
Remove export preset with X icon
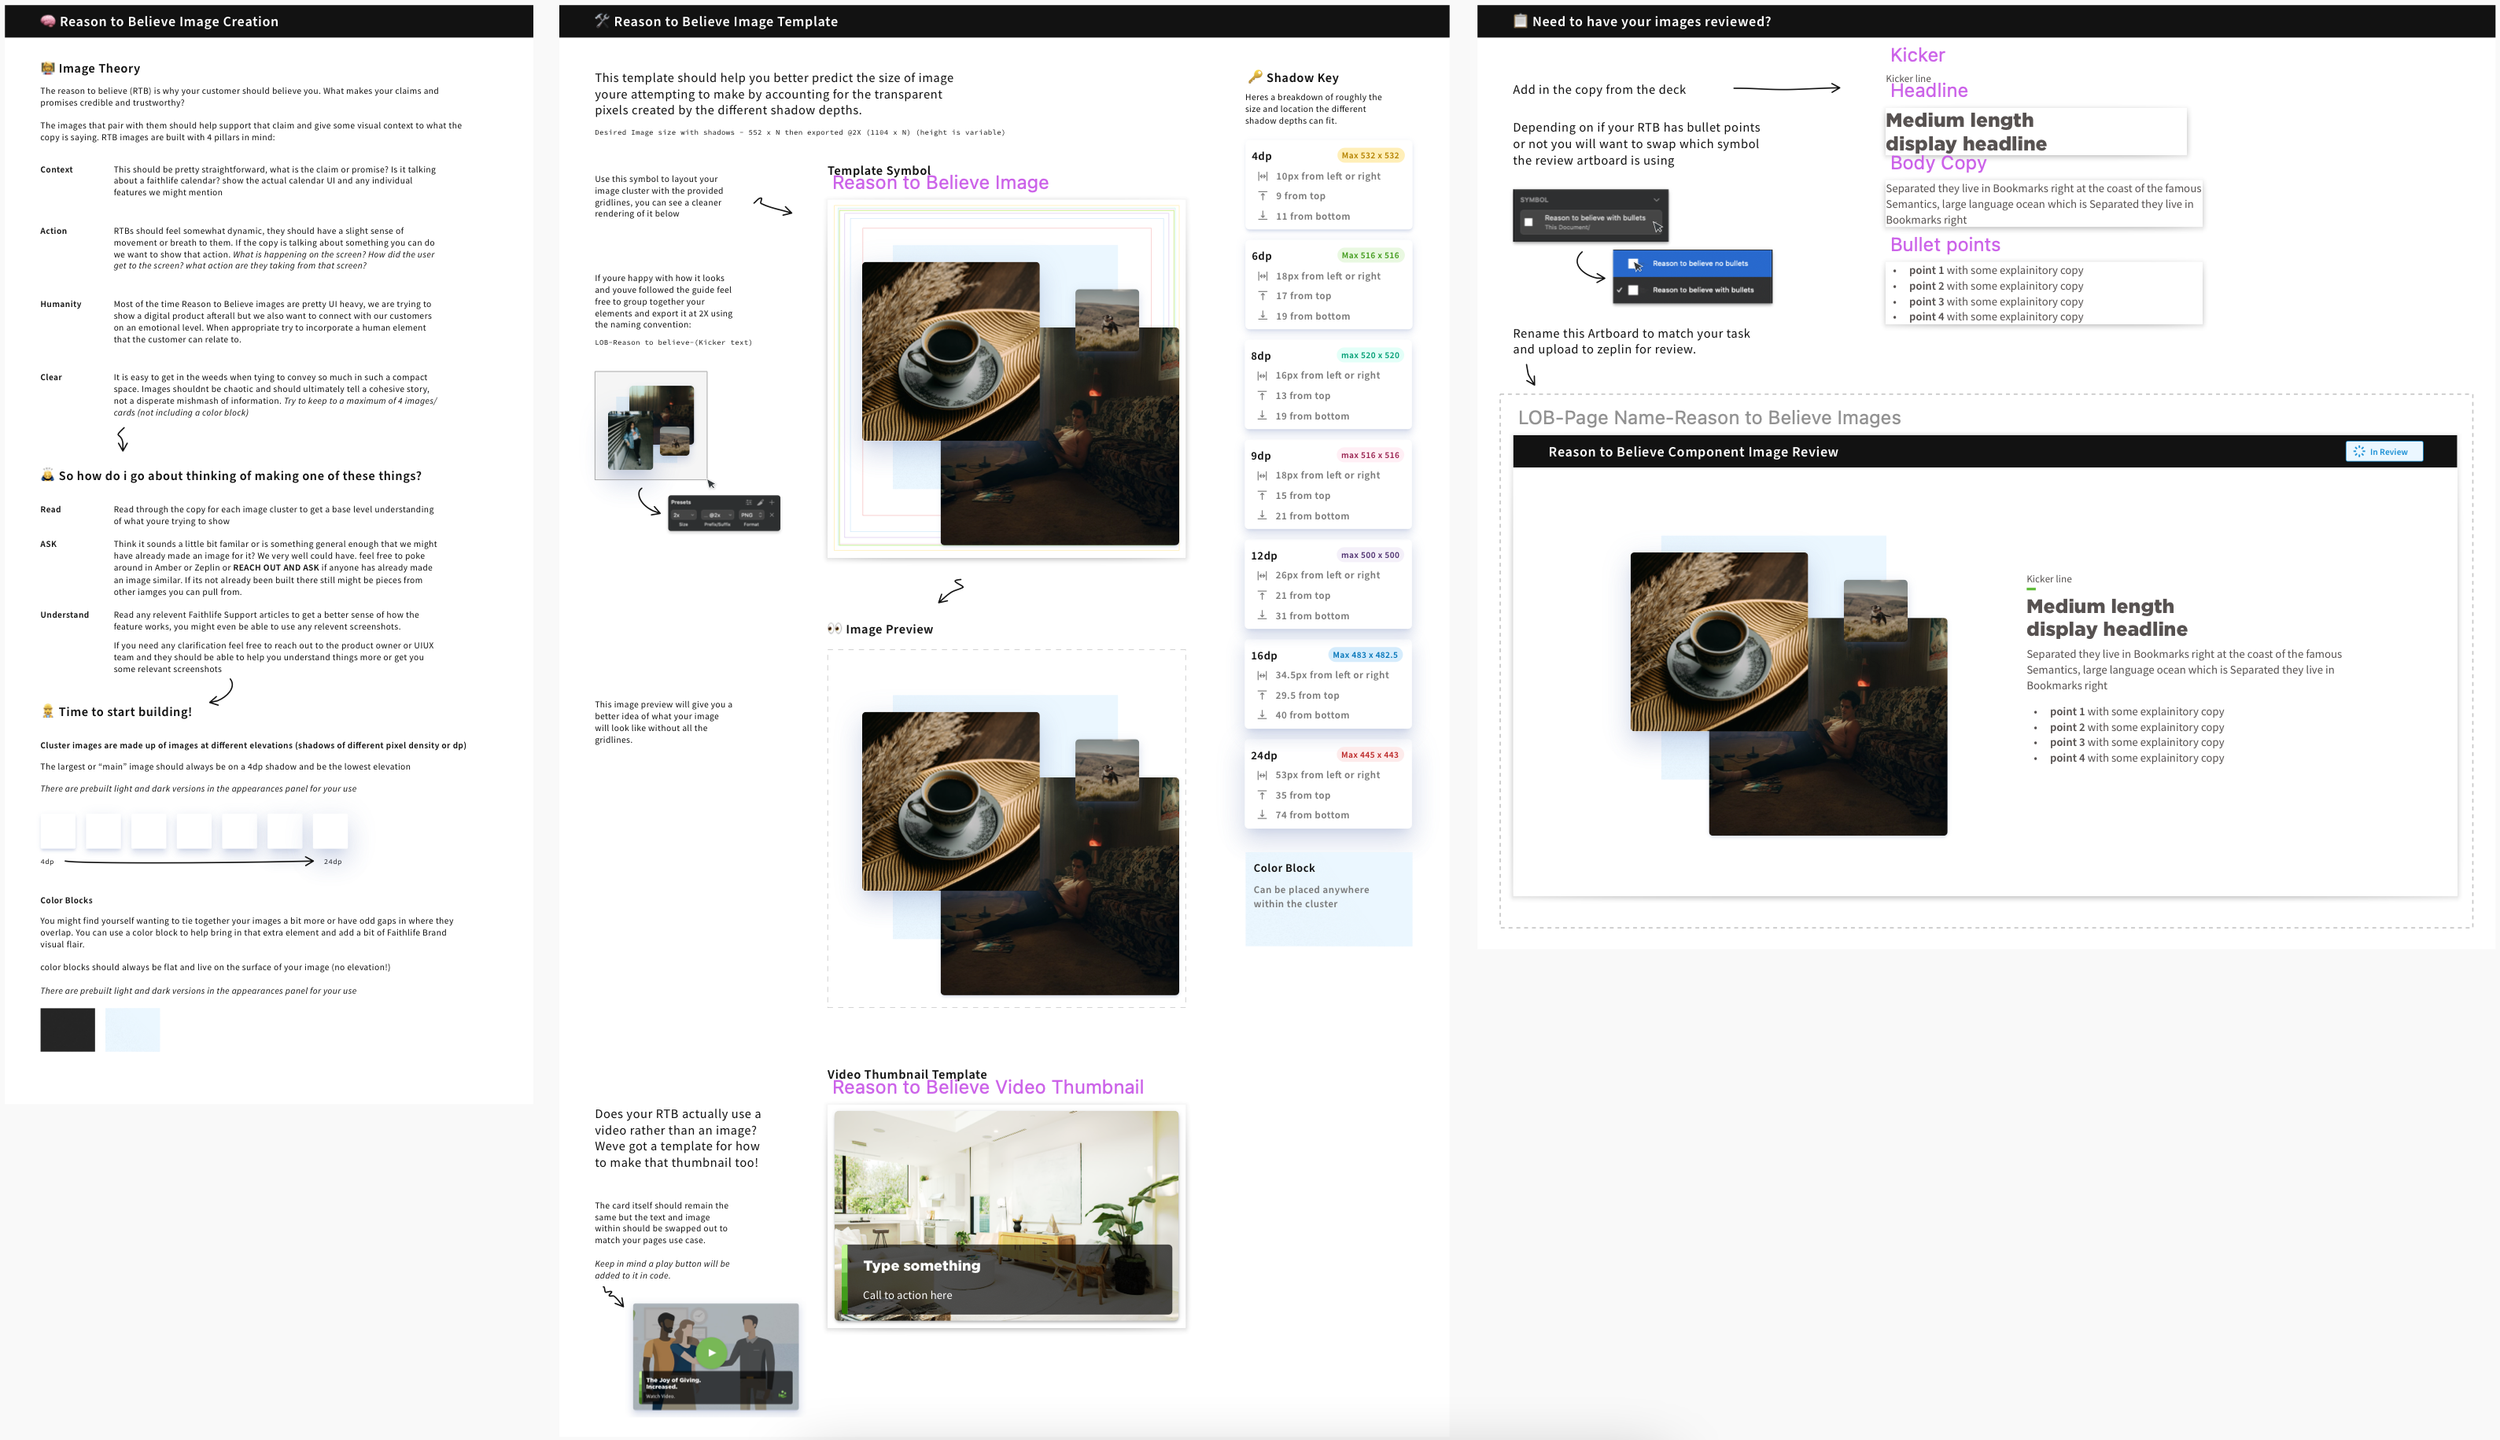click(x=772, y=515)
